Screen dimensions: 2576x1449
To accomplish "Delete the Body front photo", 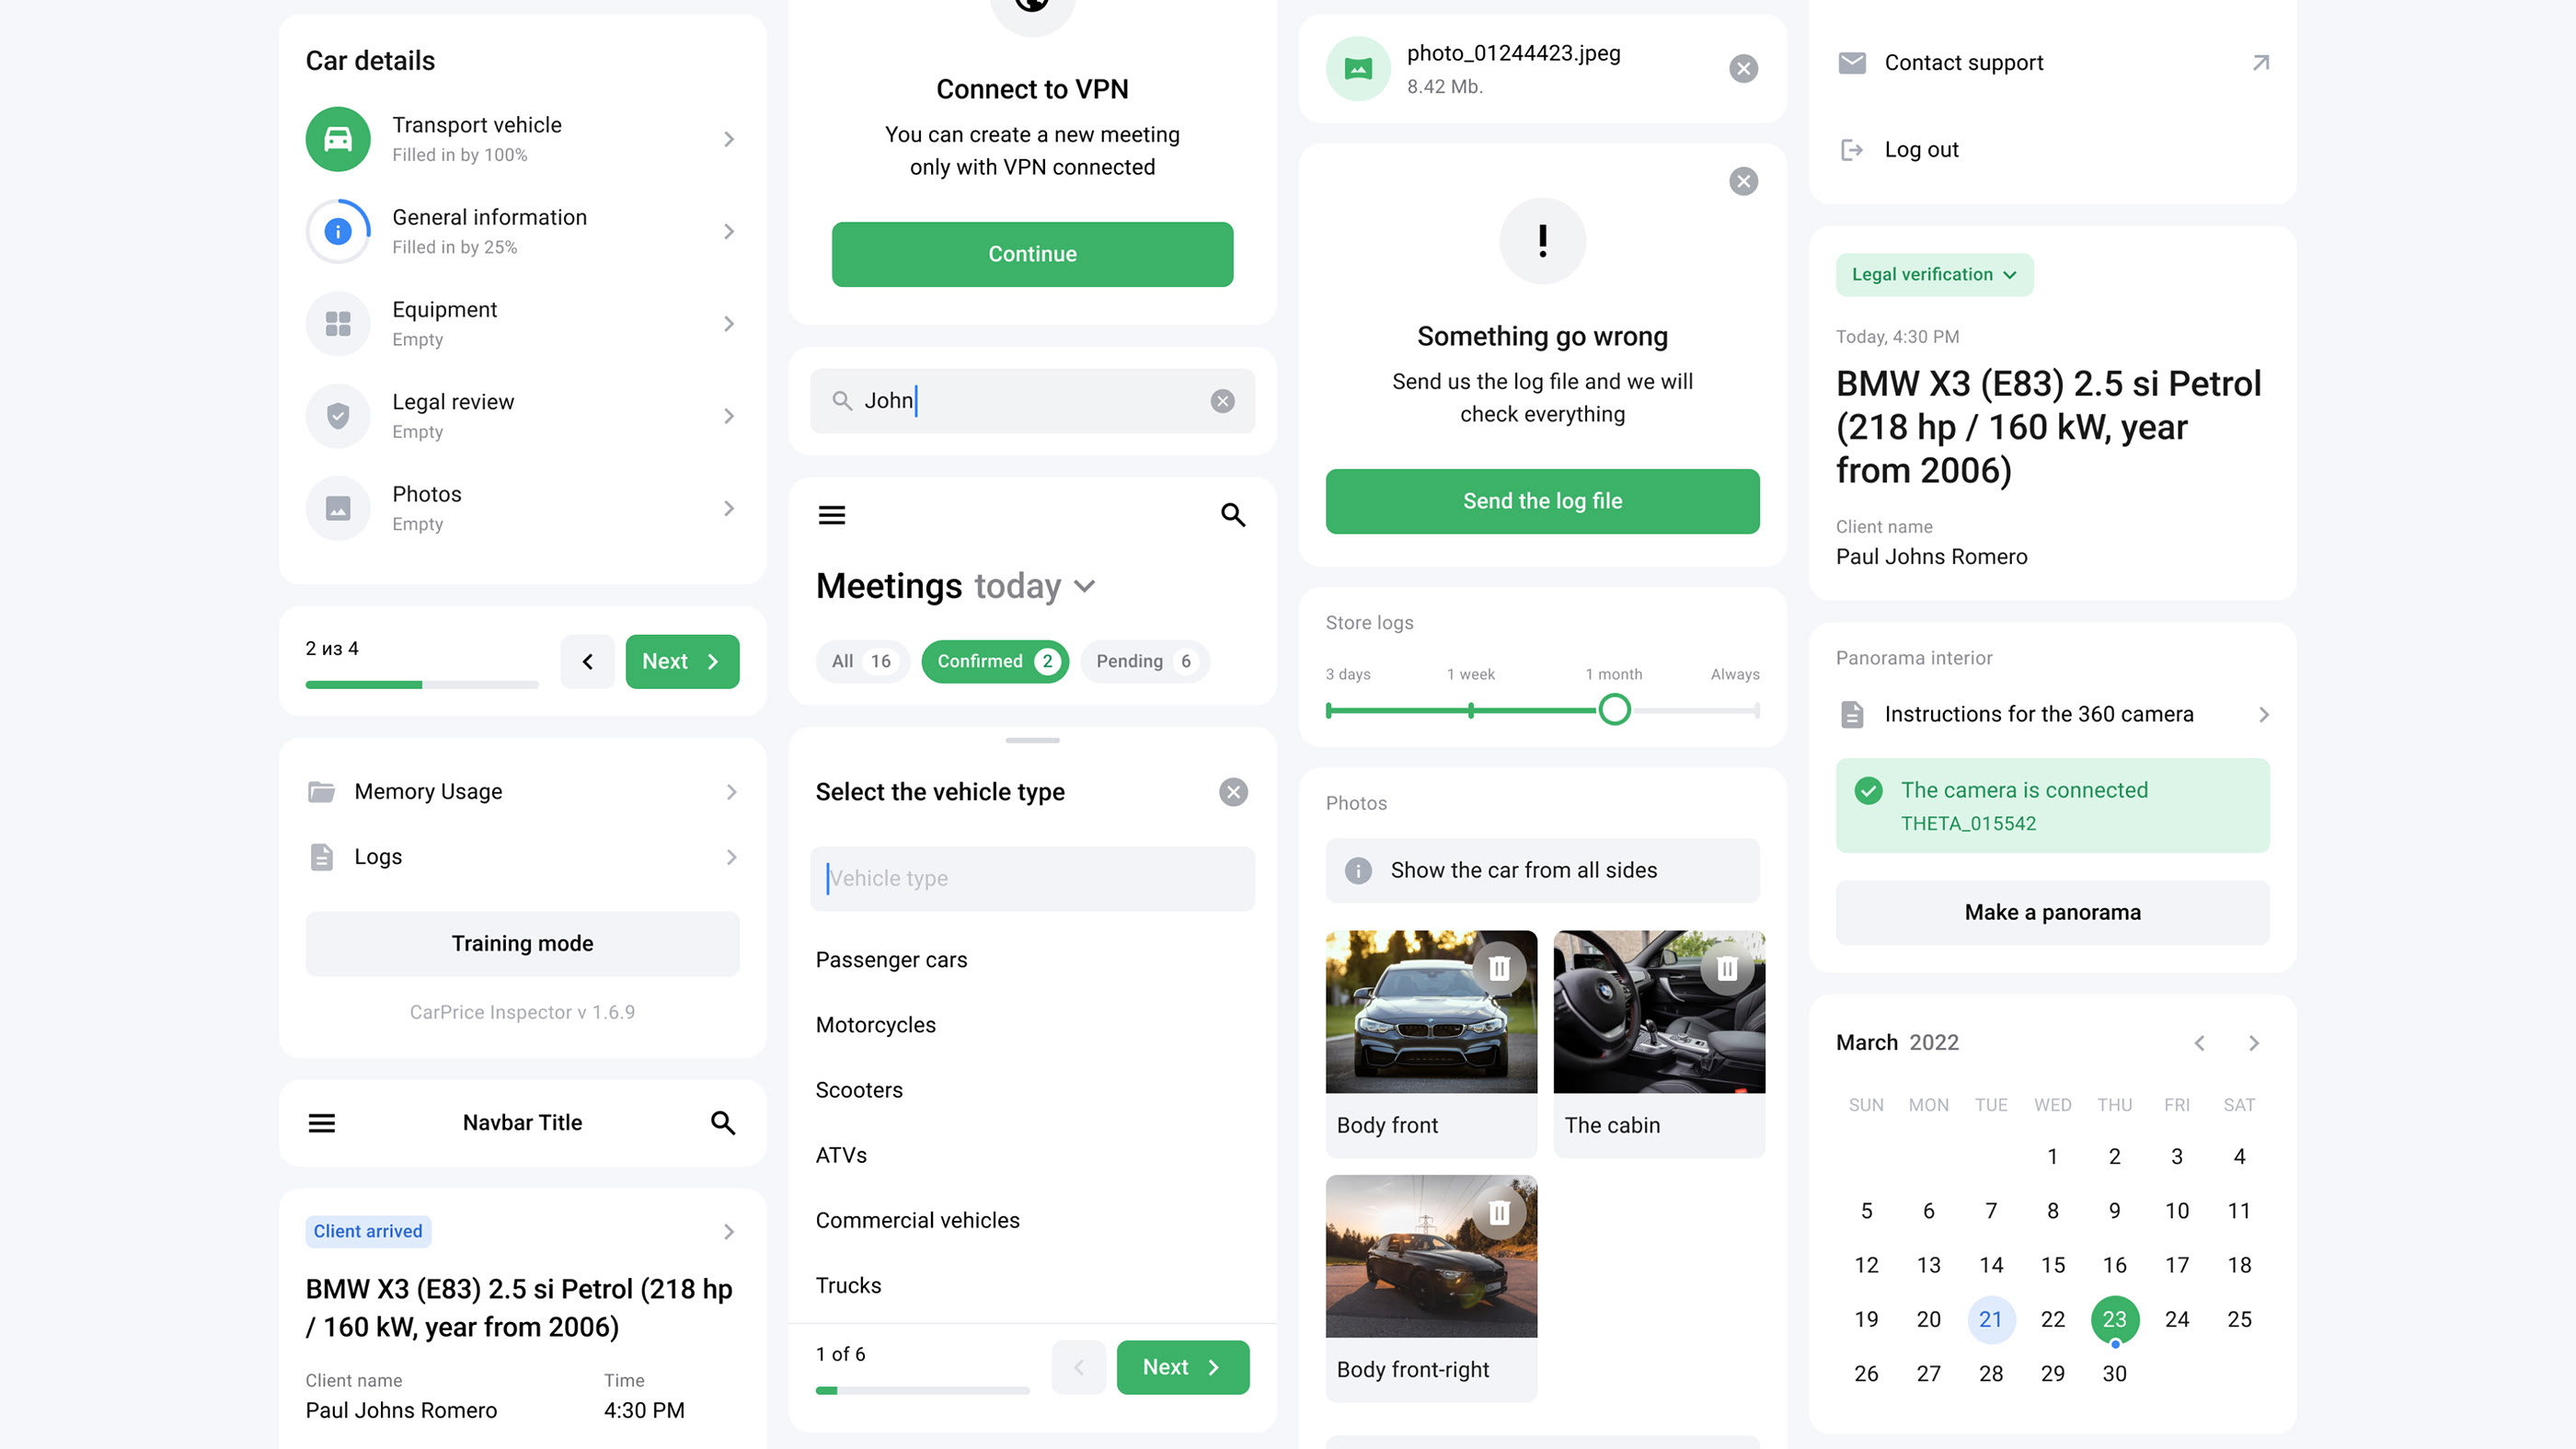I will point(1499,968).
